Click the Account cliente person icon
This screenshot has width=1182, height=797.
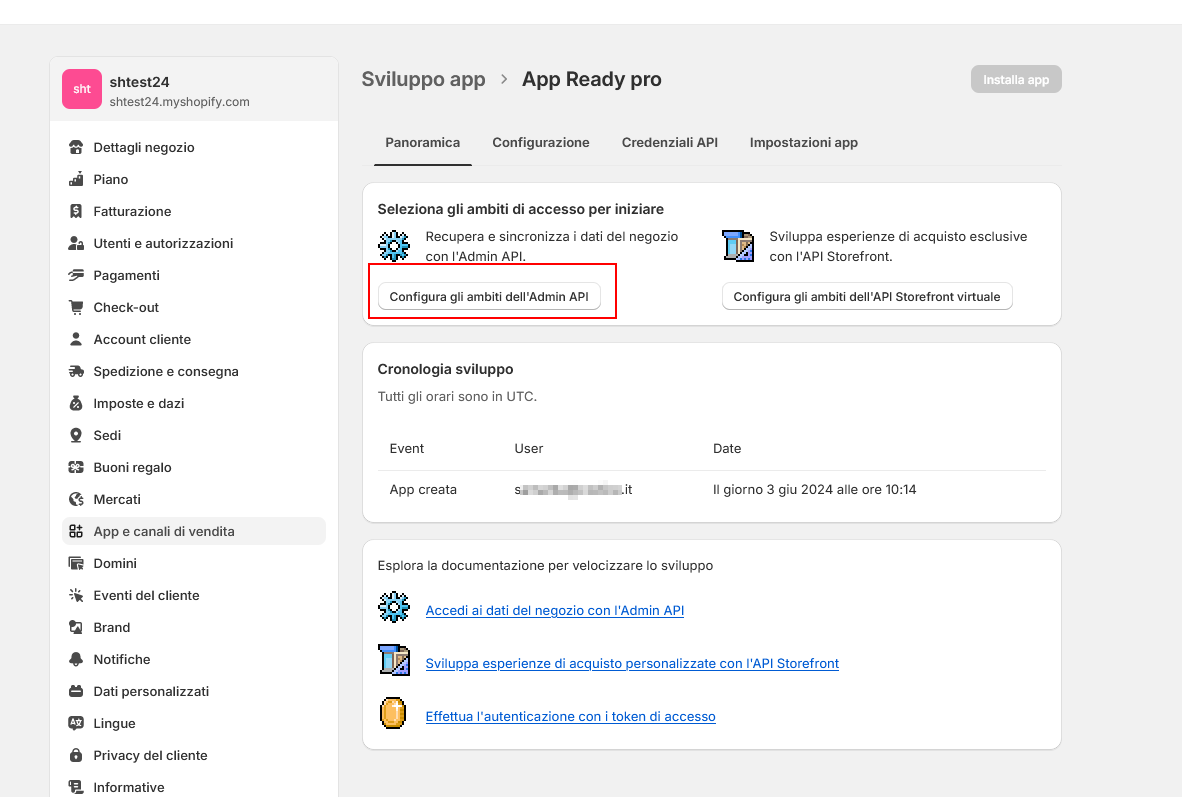(76, 339)
